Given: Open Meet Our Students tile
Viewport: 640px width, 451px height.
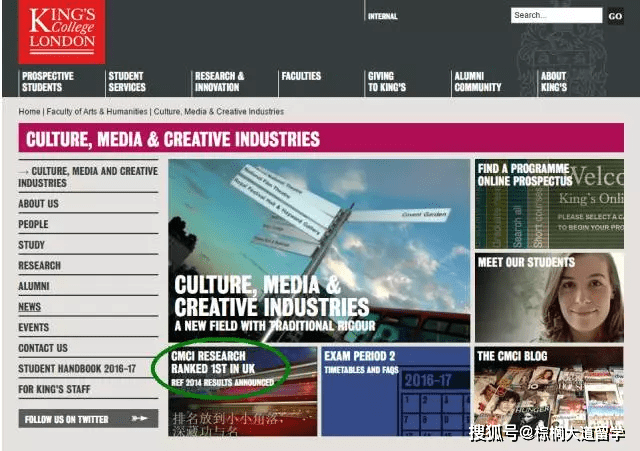Looking at the screenshot, I should pos(549,297).
